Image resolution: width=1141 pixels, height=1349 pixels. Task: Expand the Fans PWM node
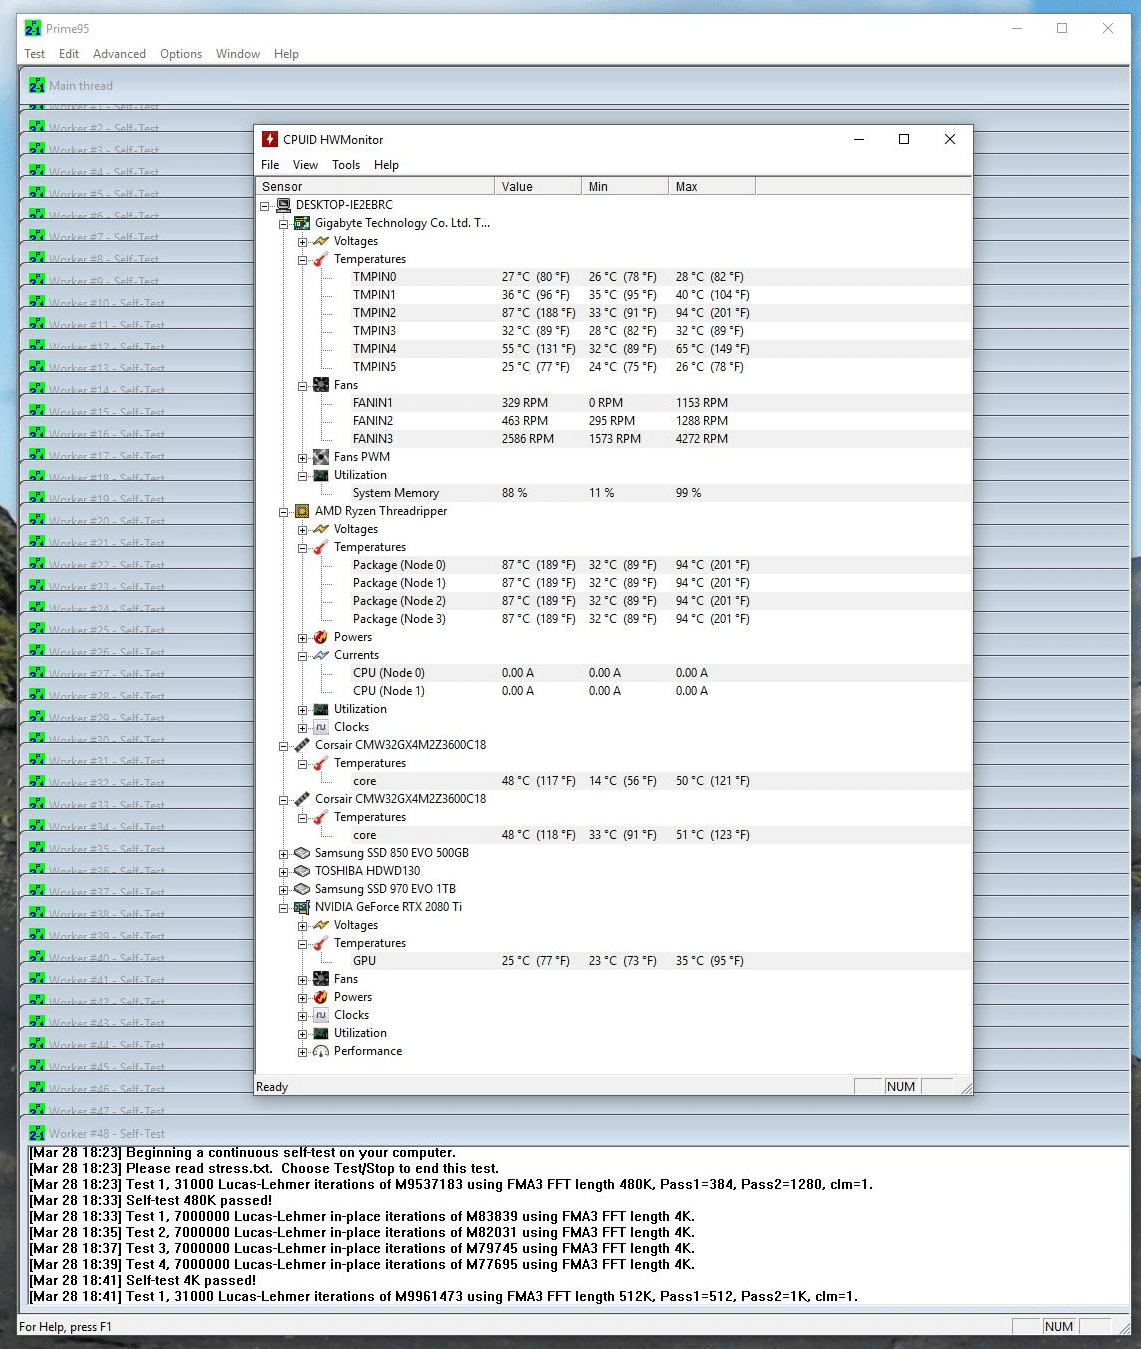click(x=302, y=458)
